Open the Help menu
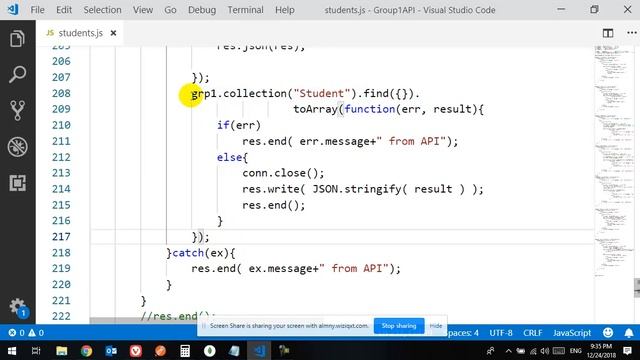 click(284, 10)
